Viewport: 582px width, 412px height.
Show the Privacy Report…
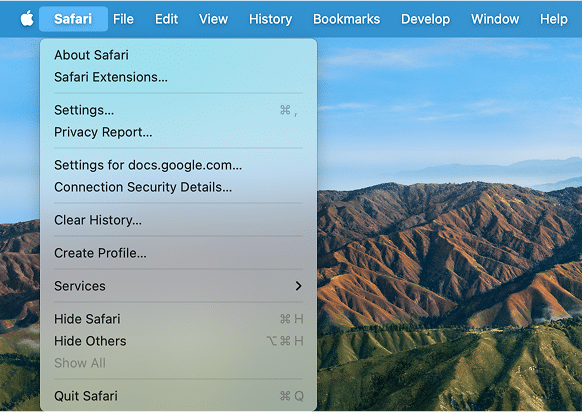178,132
